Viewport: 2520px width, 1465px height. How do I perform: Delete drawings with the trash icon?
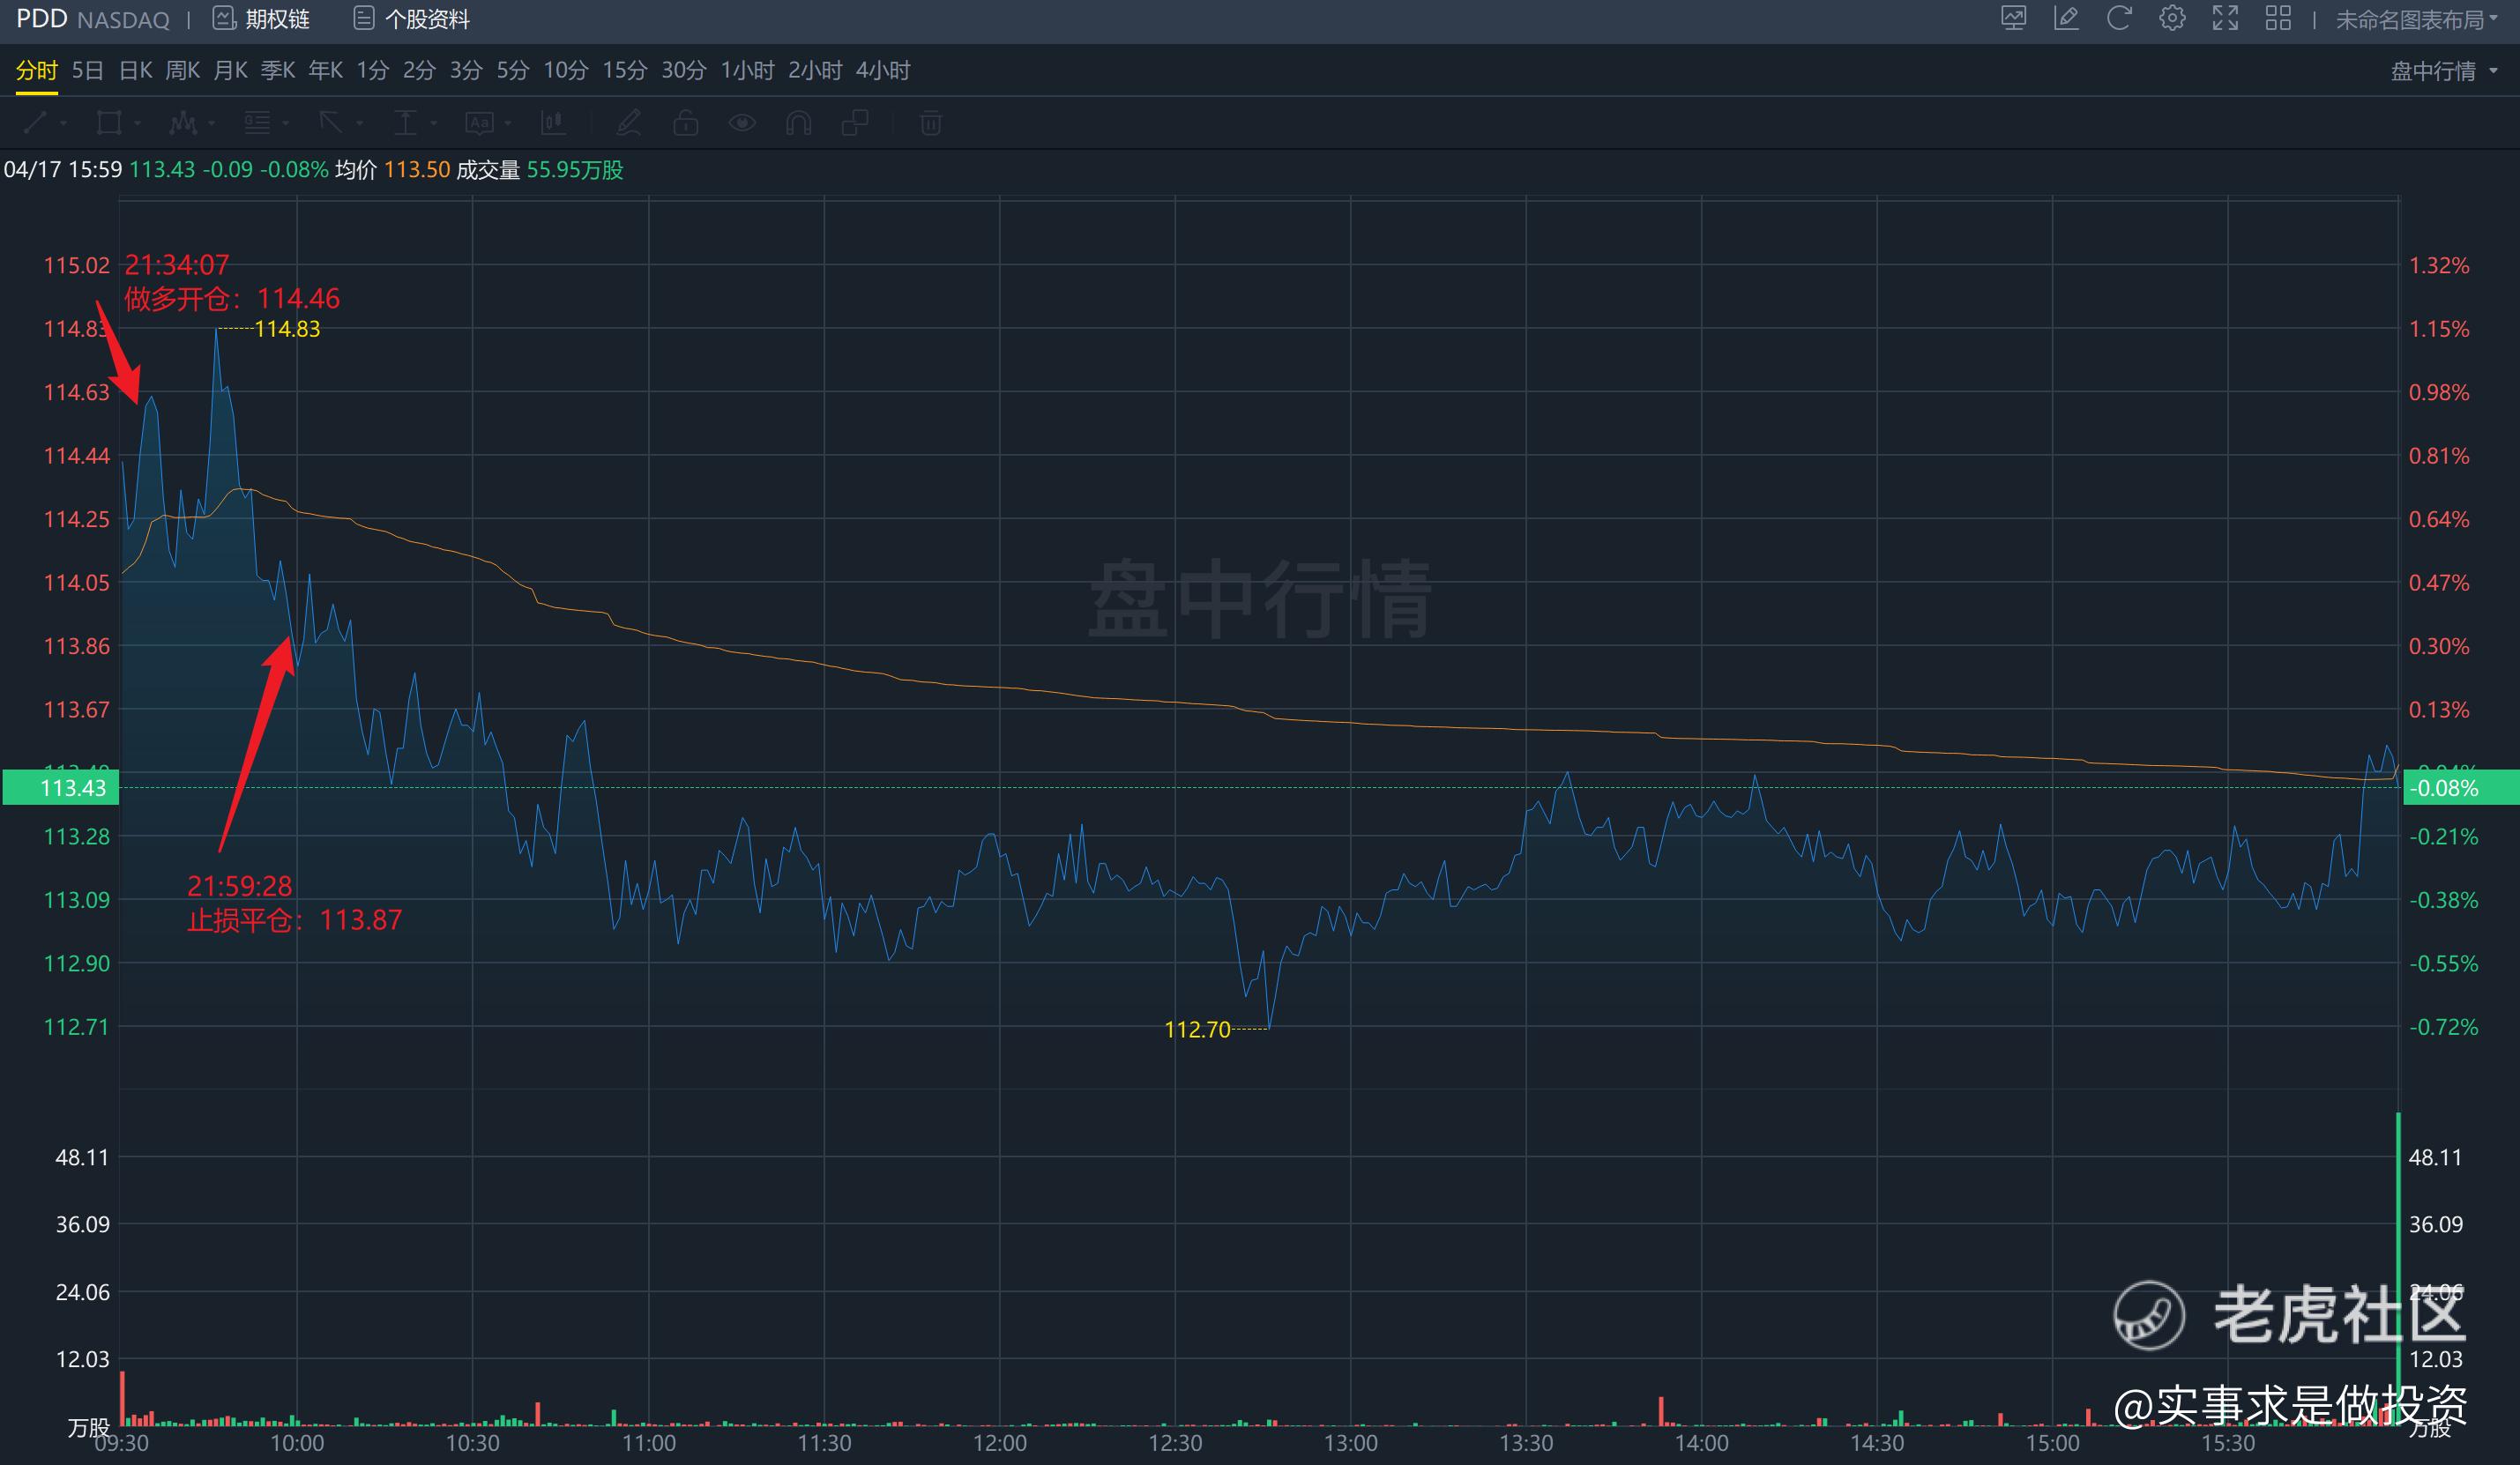click(930, 123)
